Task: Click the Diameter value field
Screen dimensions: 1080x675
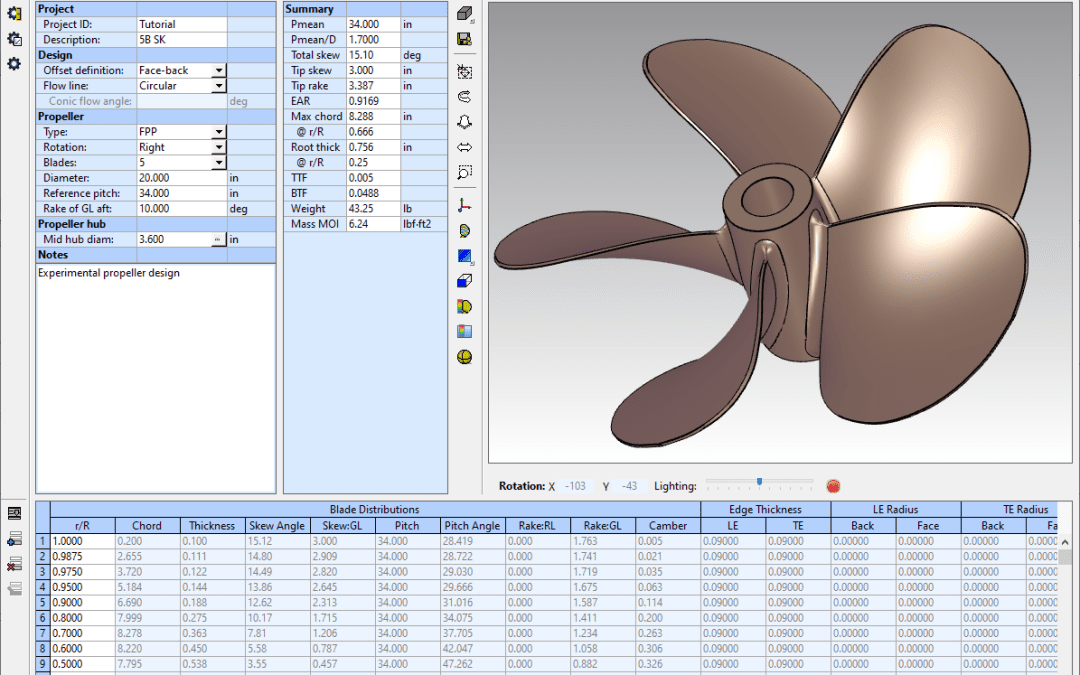Action: 180,178
